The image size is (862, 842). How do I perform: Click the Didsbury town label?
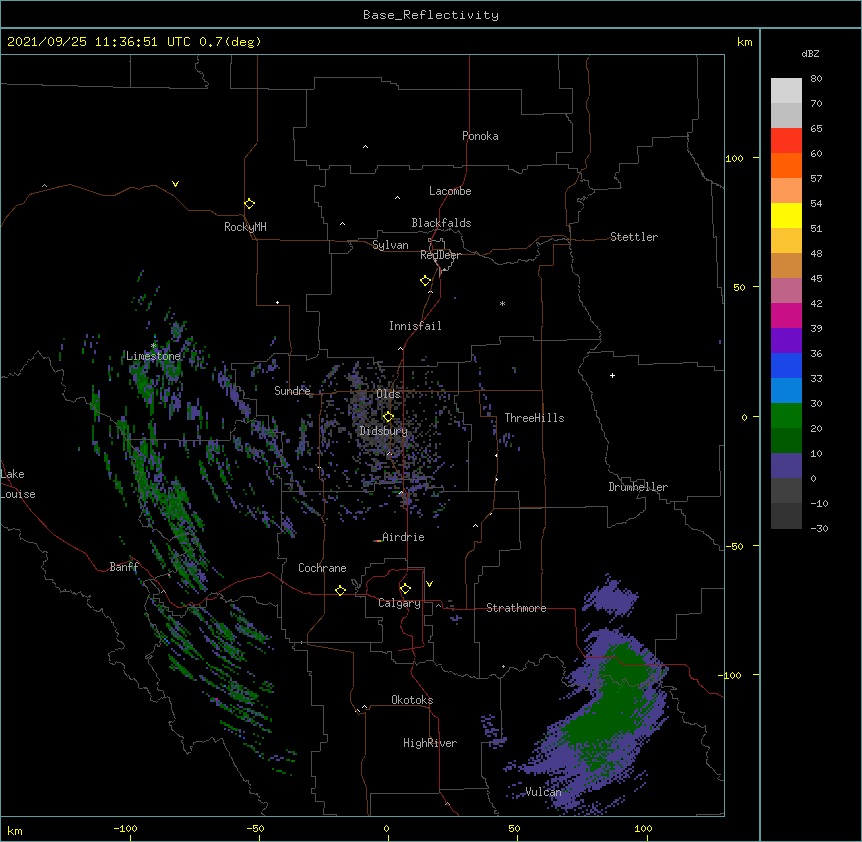click(384, 431)
